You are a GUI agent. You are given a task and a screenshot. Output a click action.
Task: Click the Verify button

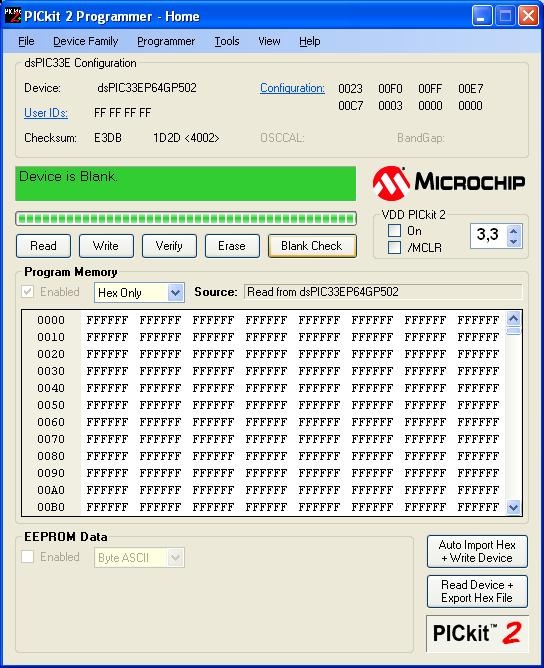[169, 246]
